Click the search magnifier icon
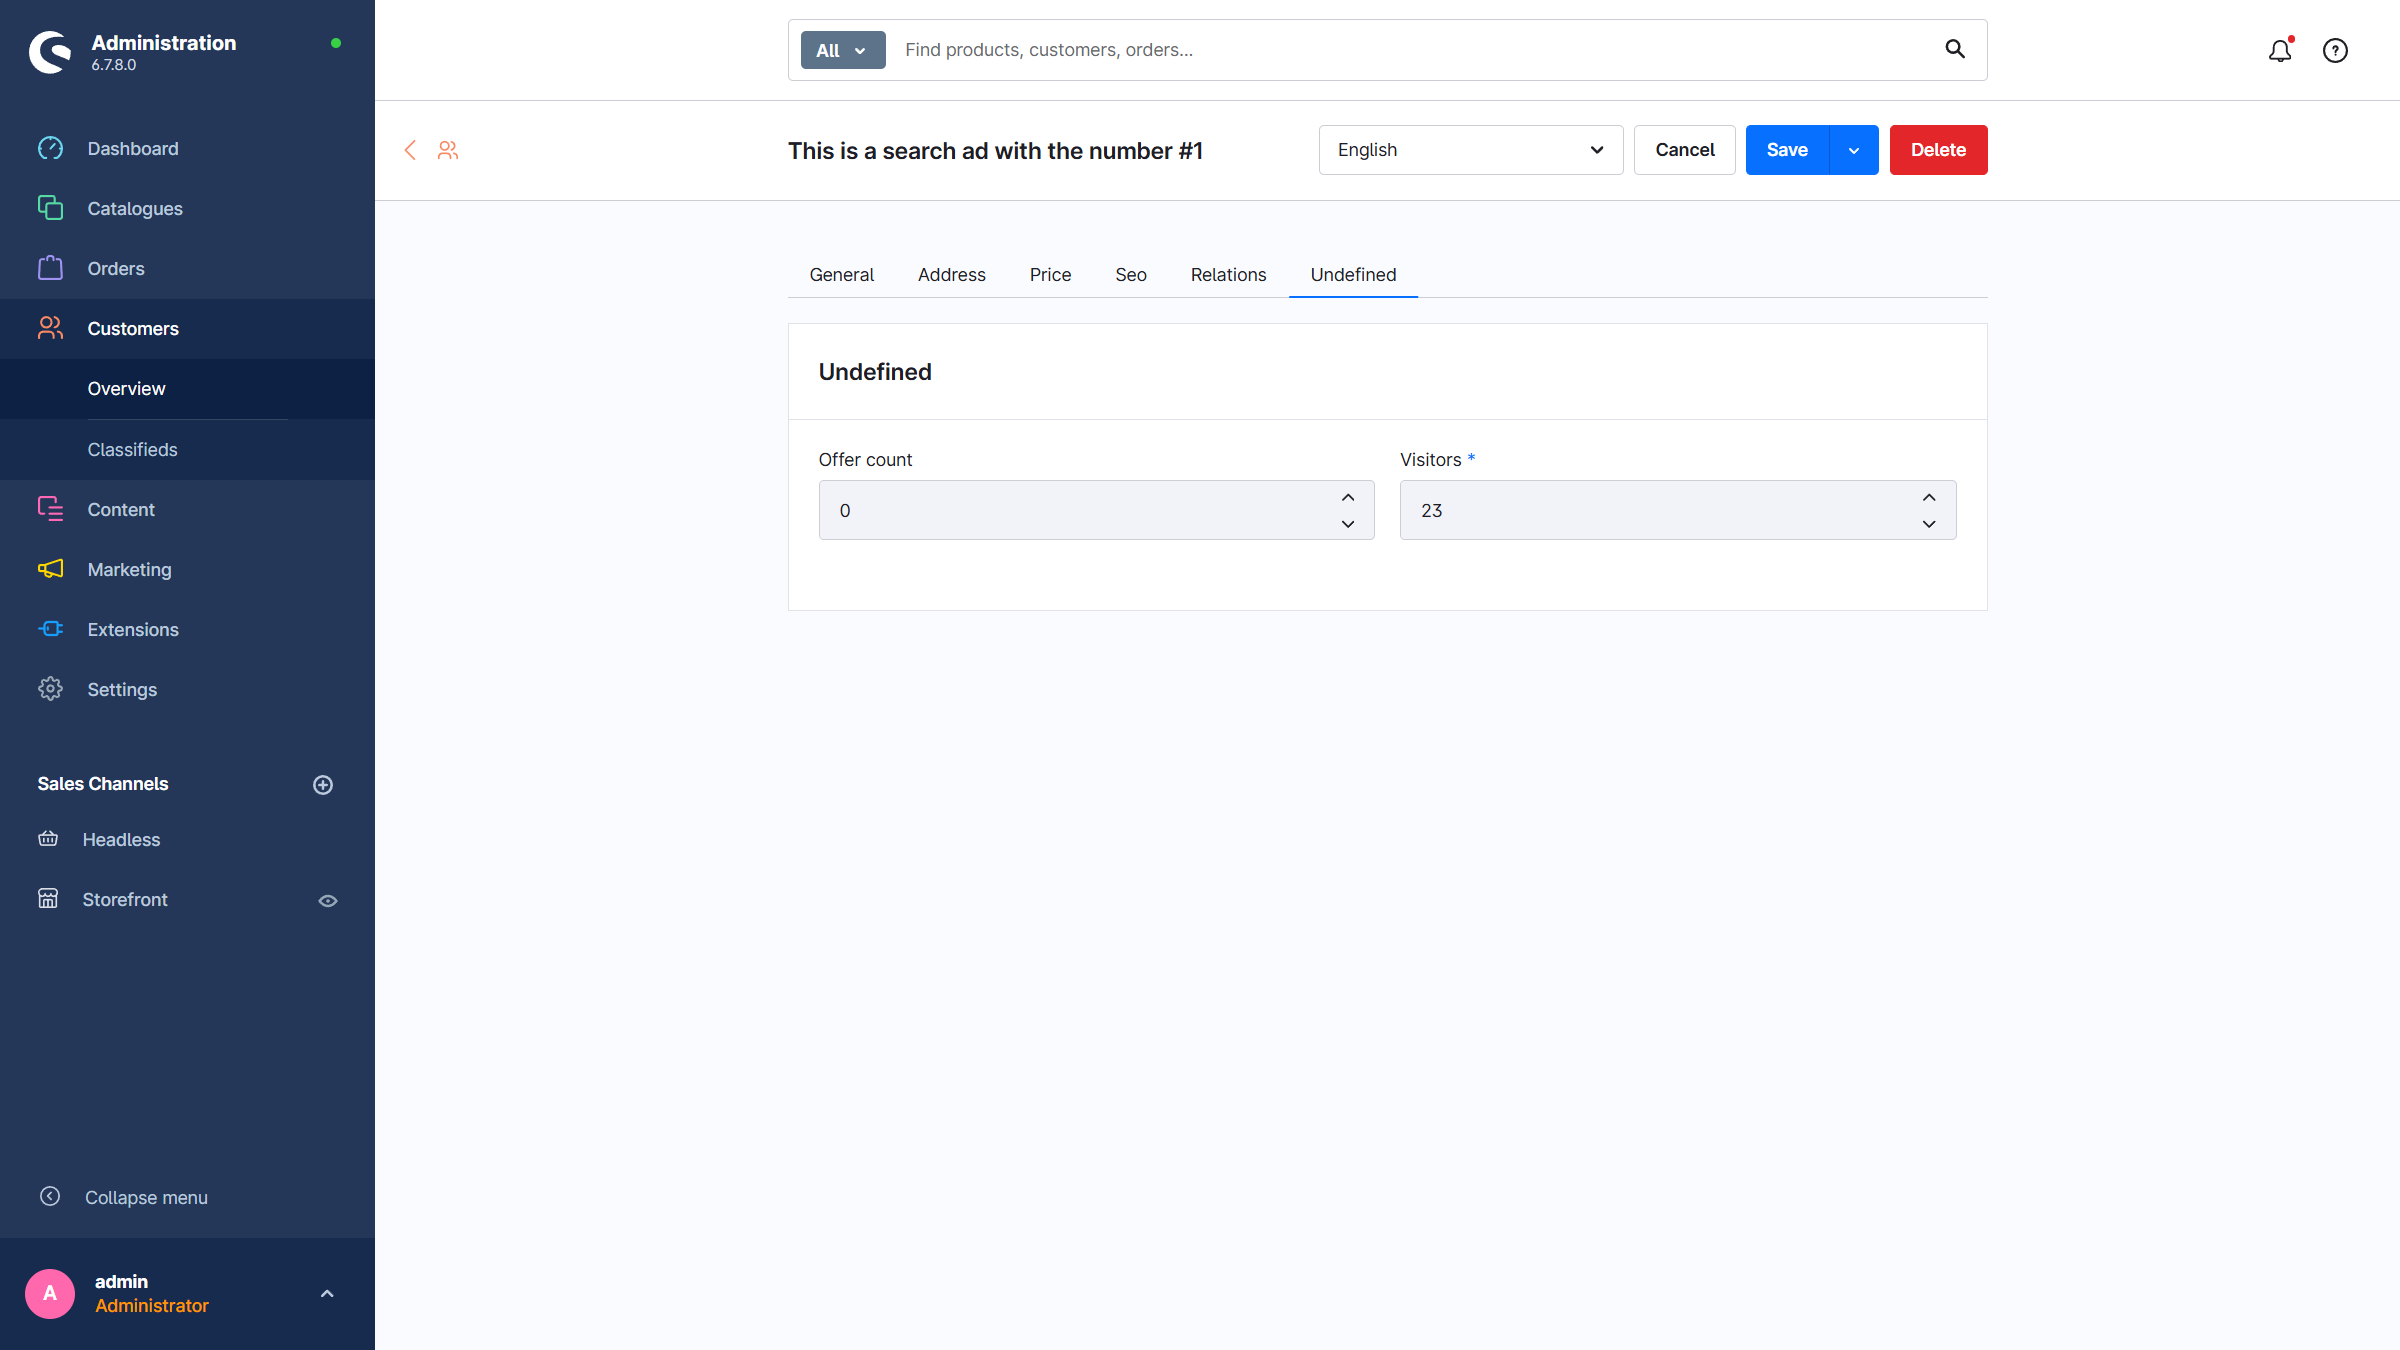 coord(1954,49)
